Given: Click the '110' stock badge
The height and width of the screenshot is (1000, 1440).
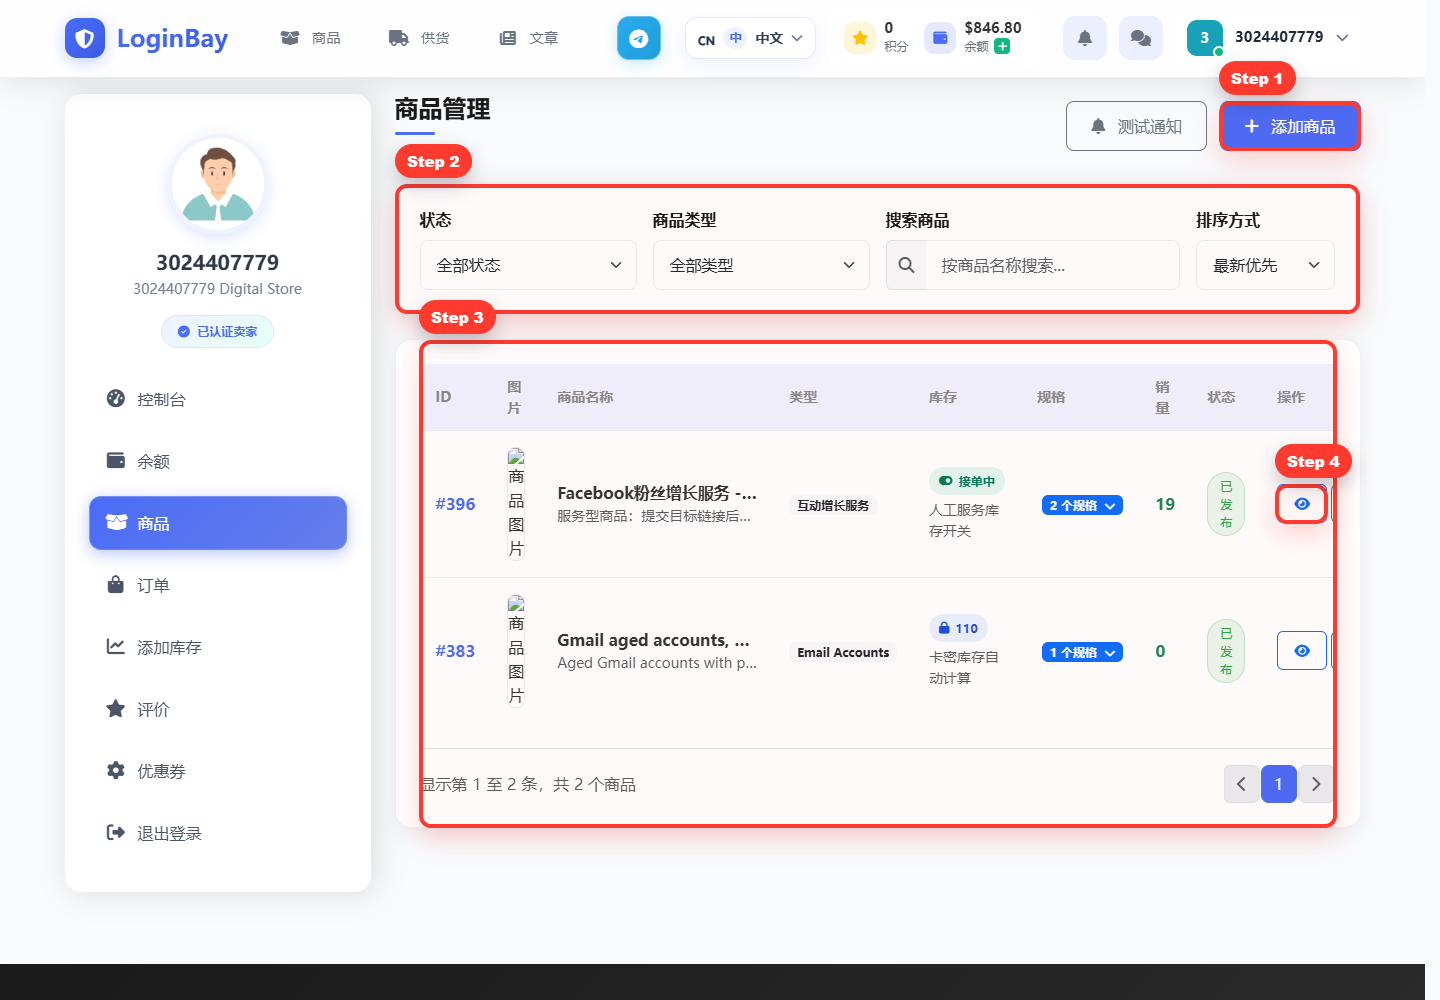Looking at the screenshot, I should 958,628.
